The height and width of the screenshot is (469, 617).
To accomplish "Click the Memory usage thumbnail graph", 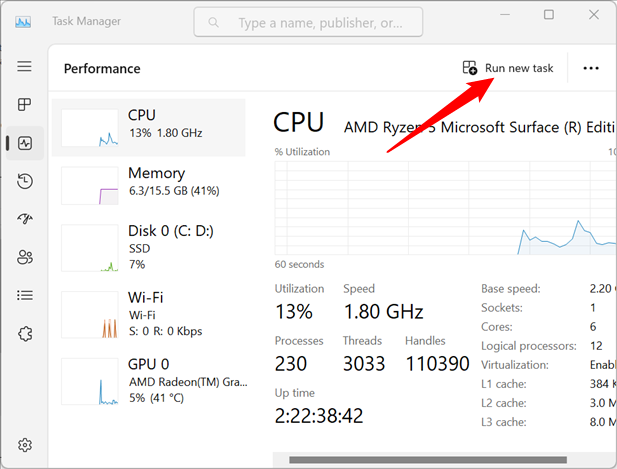I will point(90,185).
